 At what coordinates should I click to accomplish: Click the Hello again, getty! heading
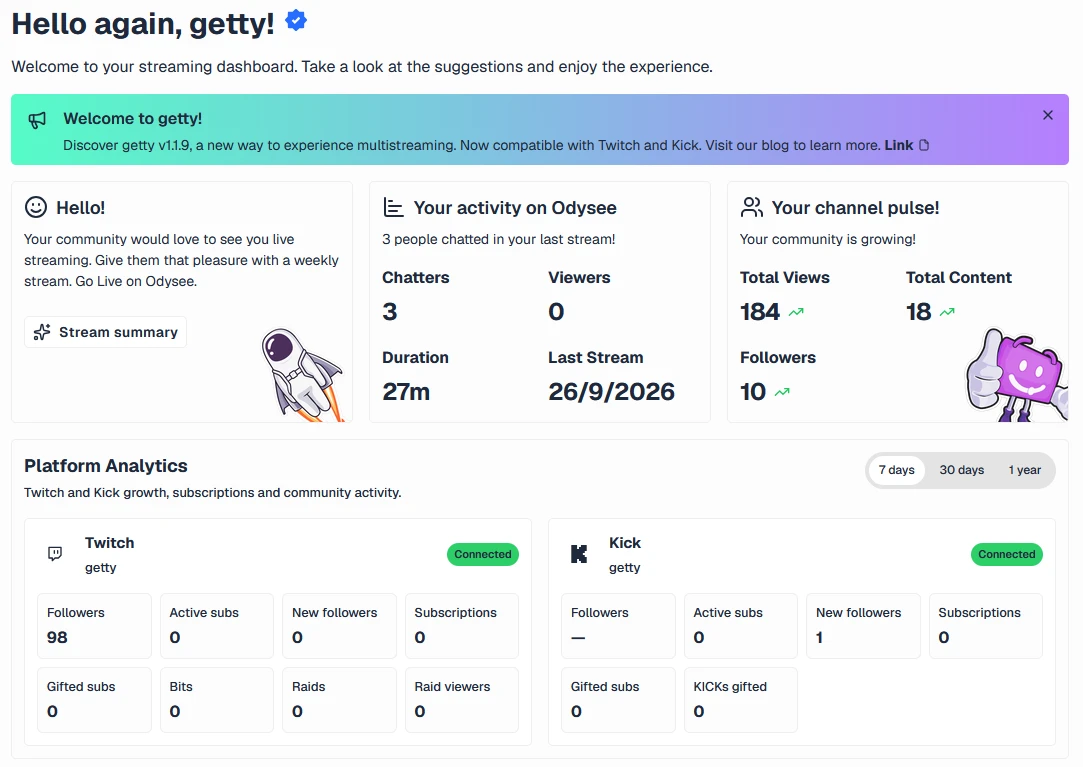click(x=143, y=24)
